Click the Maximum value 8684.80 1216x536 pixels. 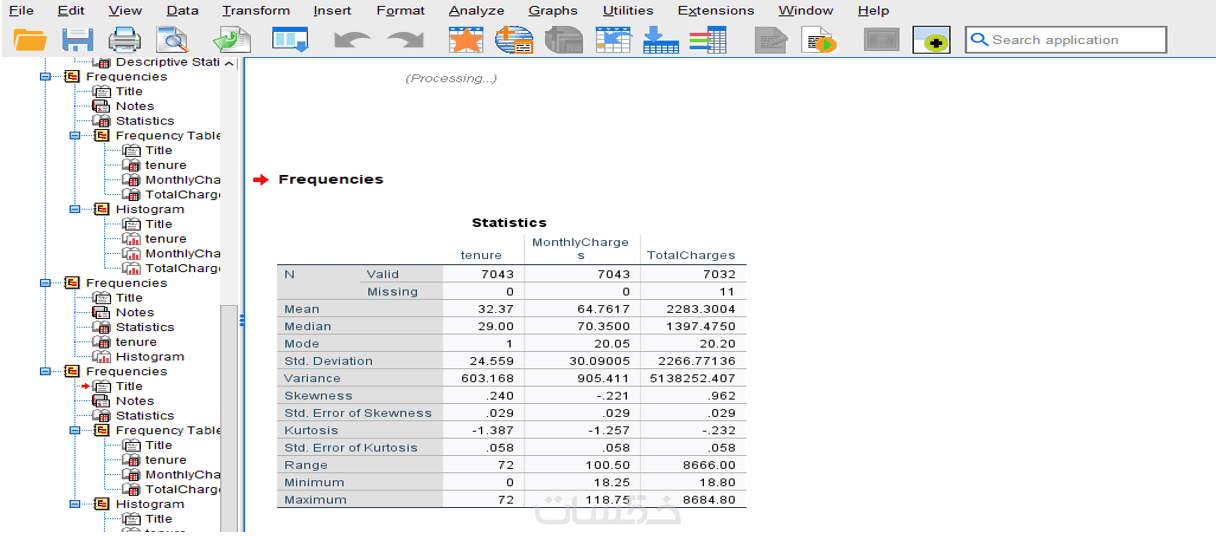point(710,500)
